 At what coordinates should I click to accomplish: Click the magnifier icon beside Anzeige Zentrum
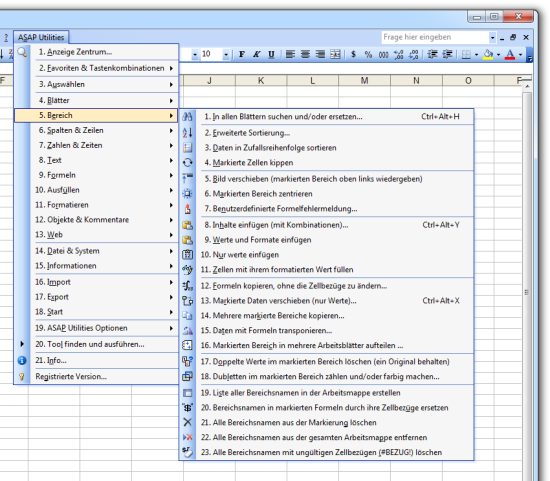click(x=22, y=52)
